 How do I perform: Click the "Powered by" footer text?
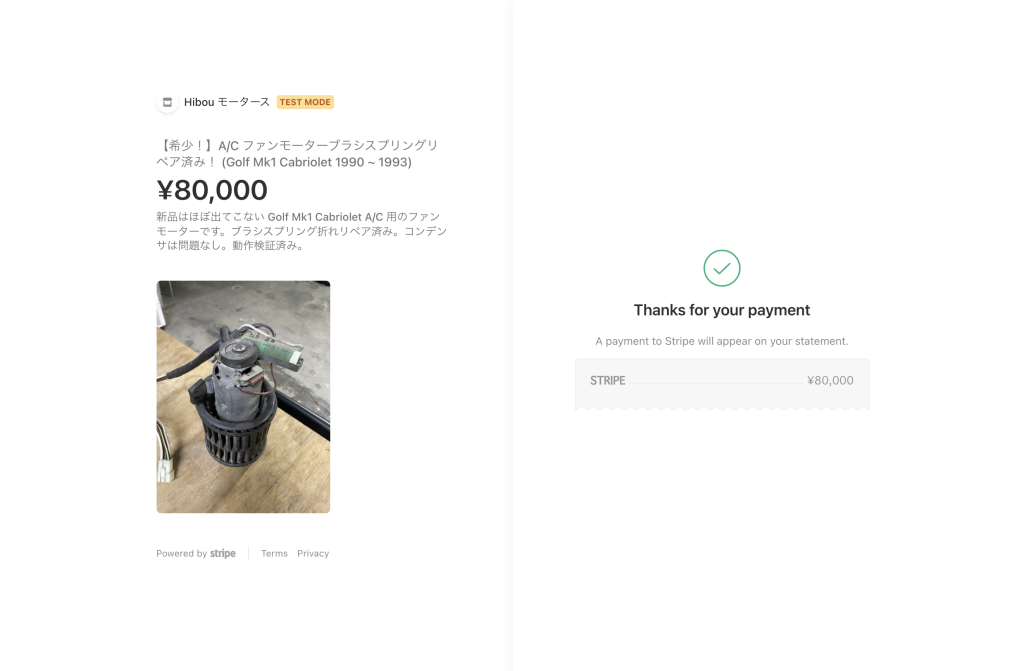[x=181, y=553]
